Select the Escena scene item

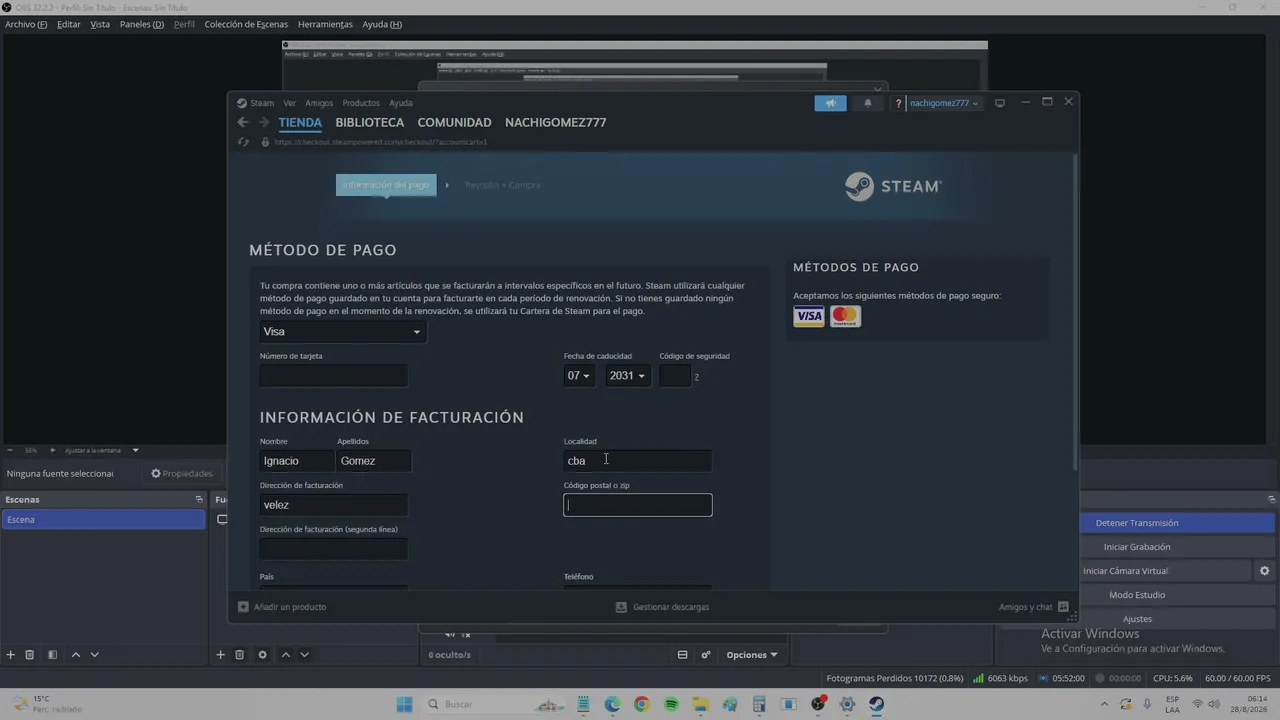point(103,520)
